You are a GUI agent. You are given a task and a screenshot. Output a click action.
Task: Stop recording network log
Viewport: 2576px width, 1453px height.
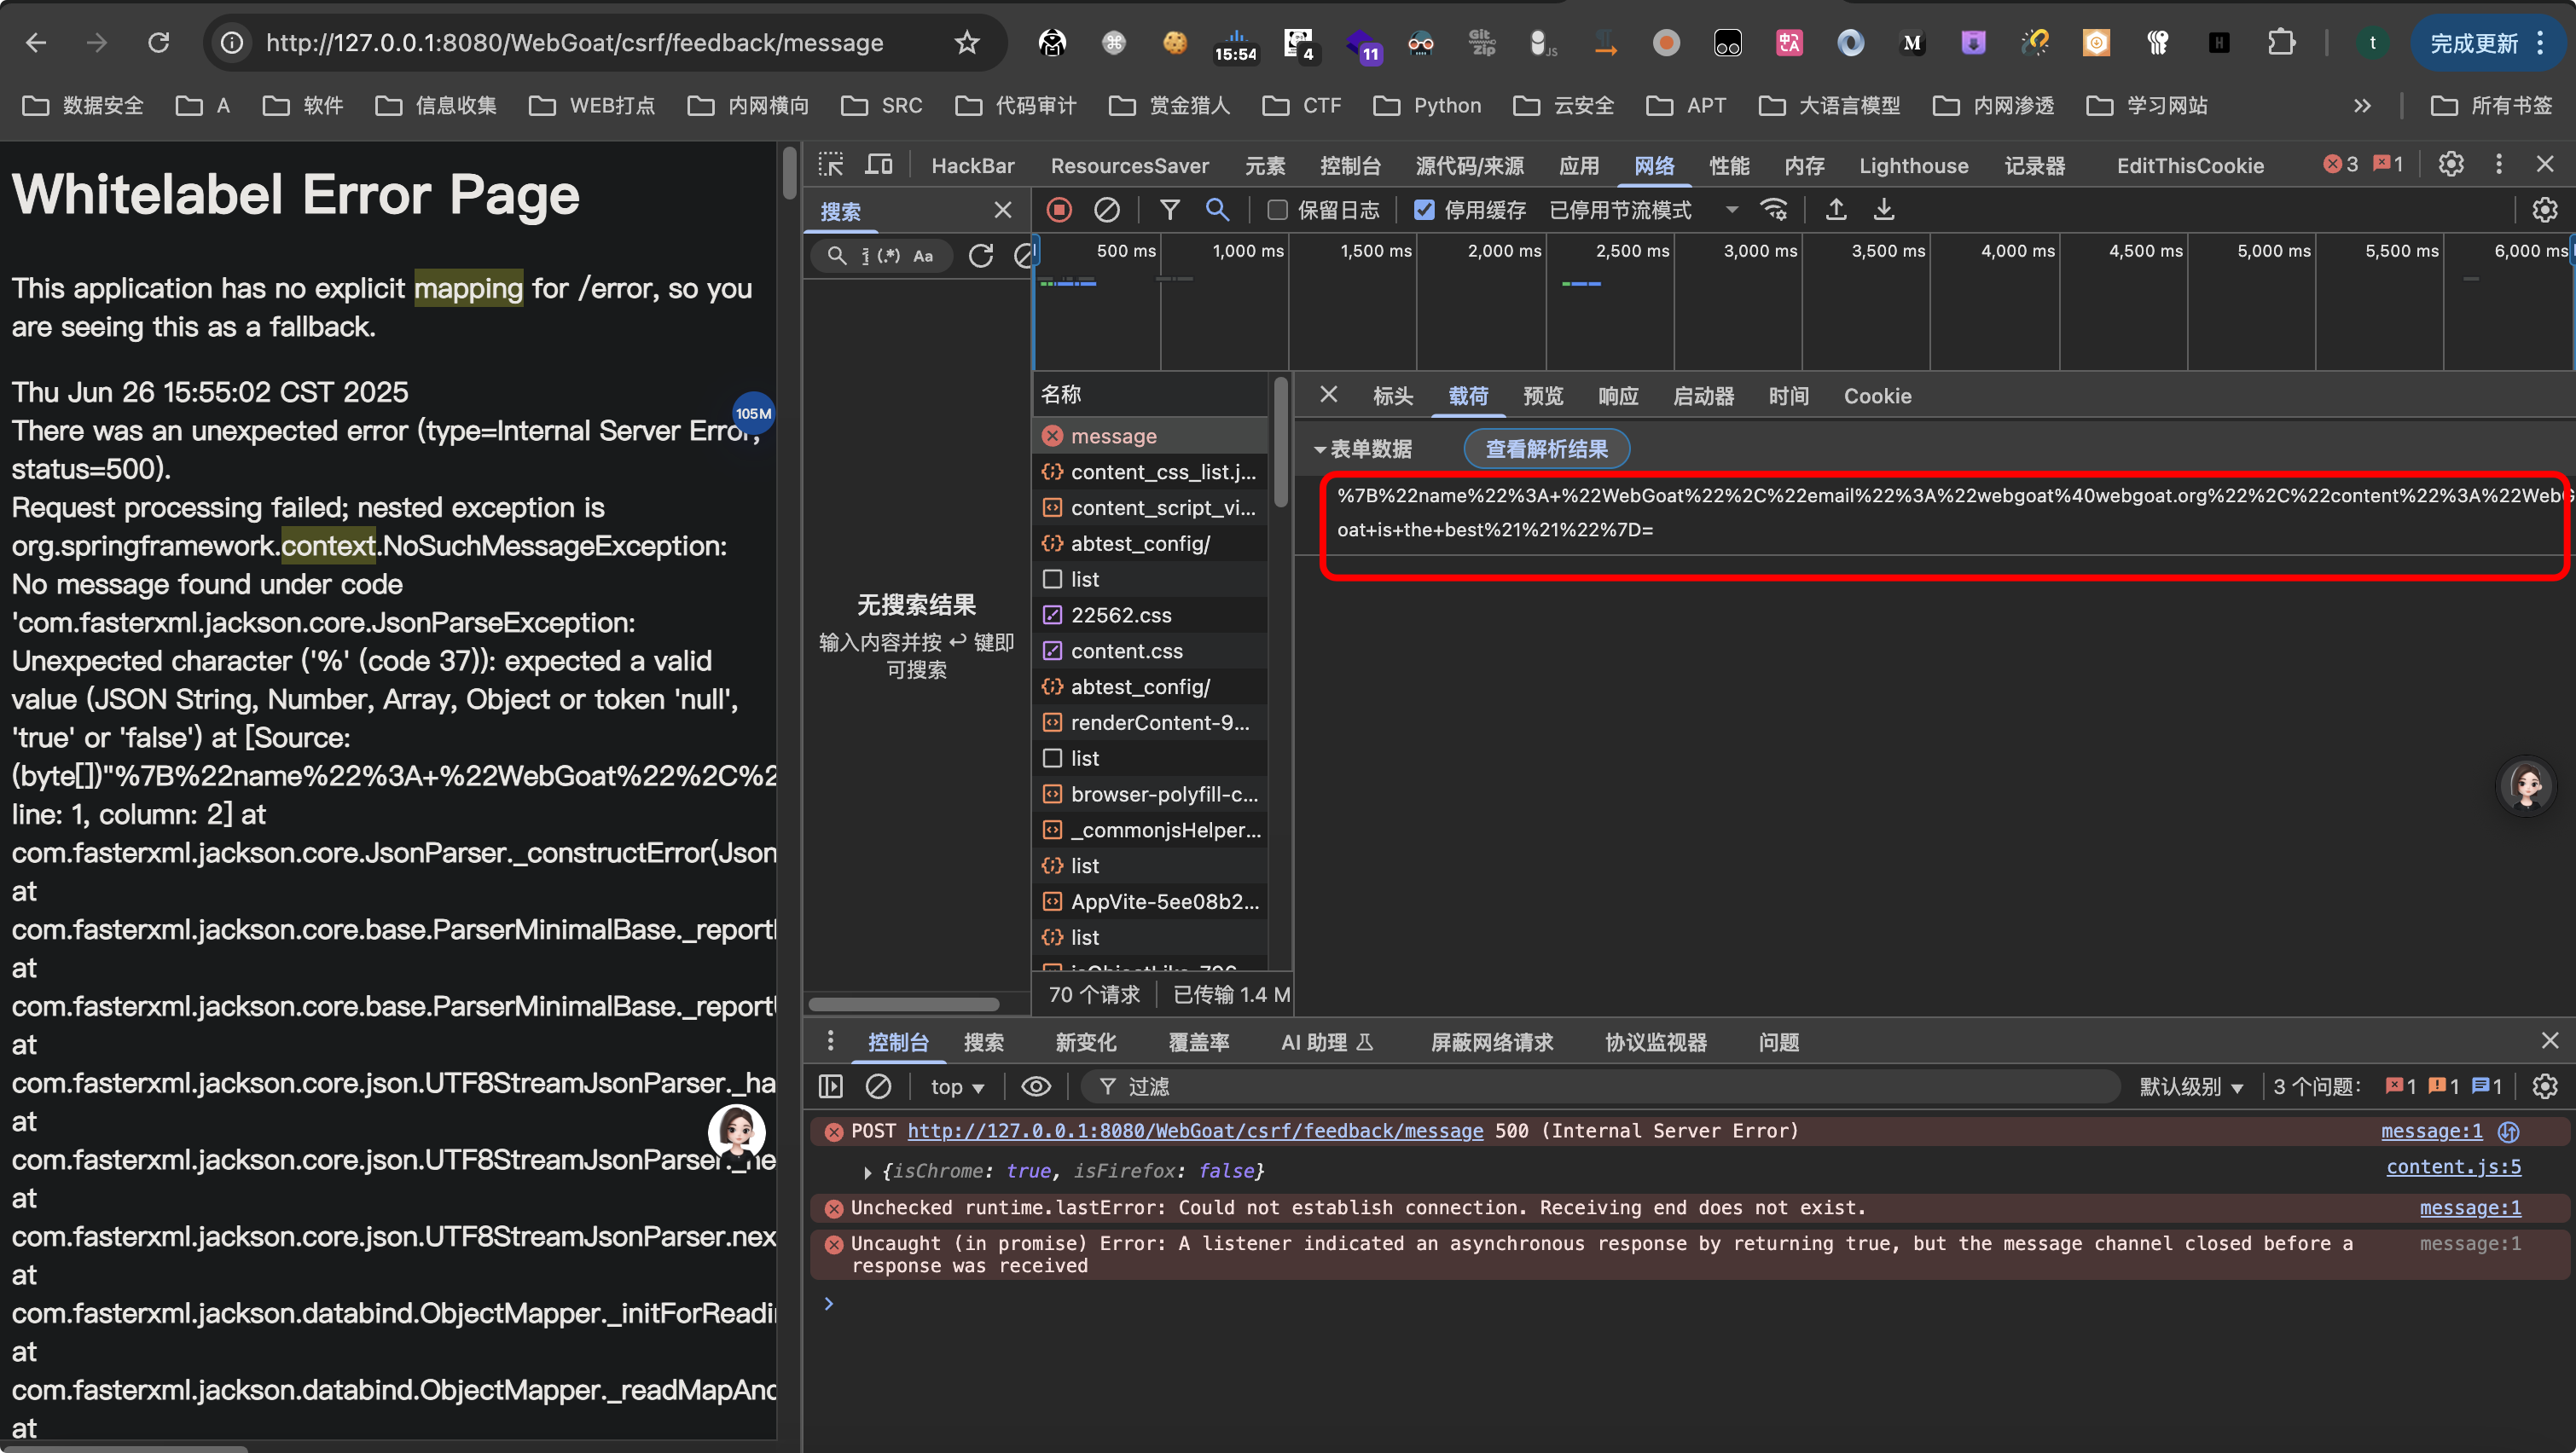pyautogui.click(x=1059, y=210)
